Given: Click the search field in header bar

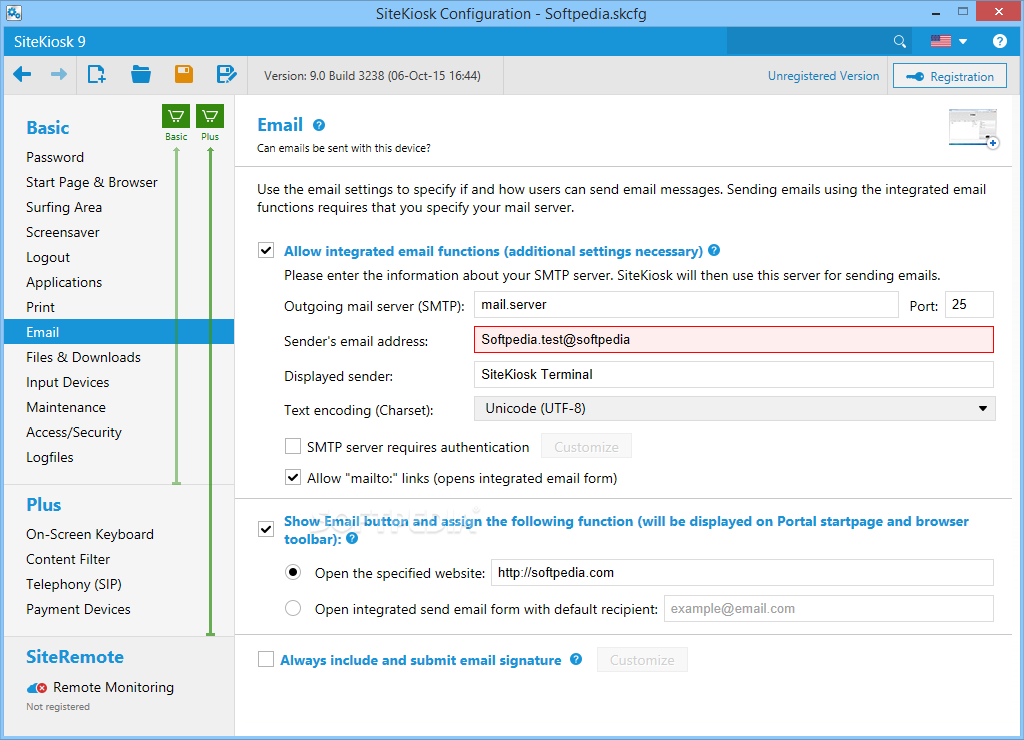Looking at the screenshot, I should coord(810,42).
